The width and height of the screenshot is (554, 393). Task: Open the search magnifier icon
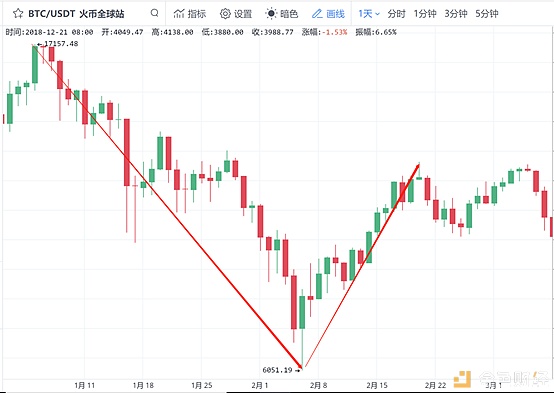pos(154,13)
